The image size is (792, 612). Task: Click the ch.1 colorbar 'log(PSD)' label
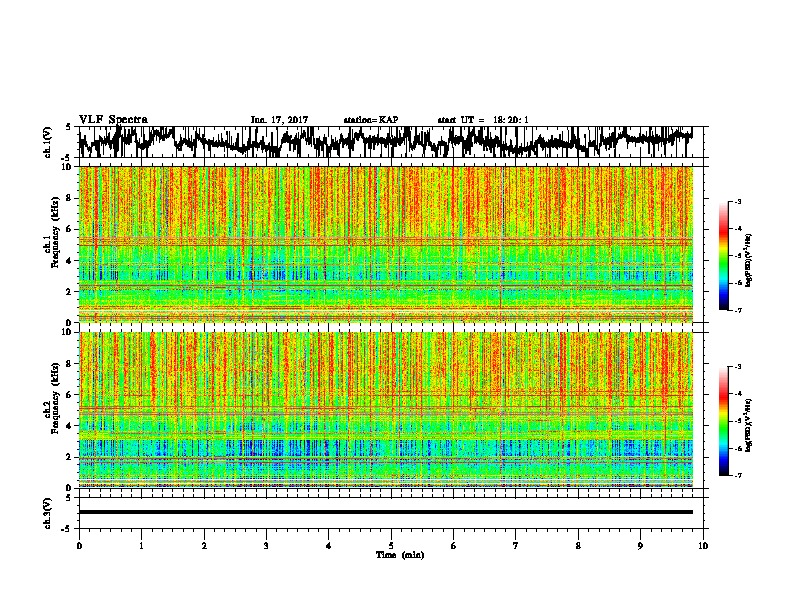tap(749, 260)
